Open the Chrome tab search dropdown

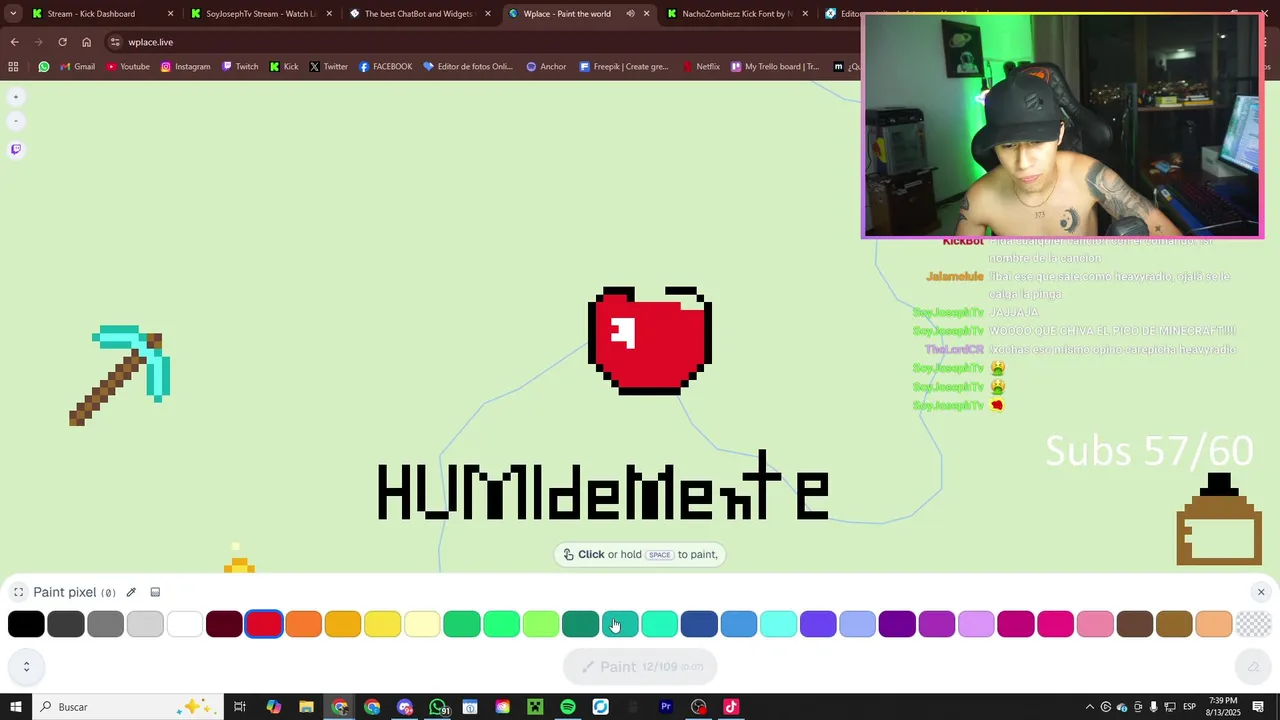[x=13, y=14]
